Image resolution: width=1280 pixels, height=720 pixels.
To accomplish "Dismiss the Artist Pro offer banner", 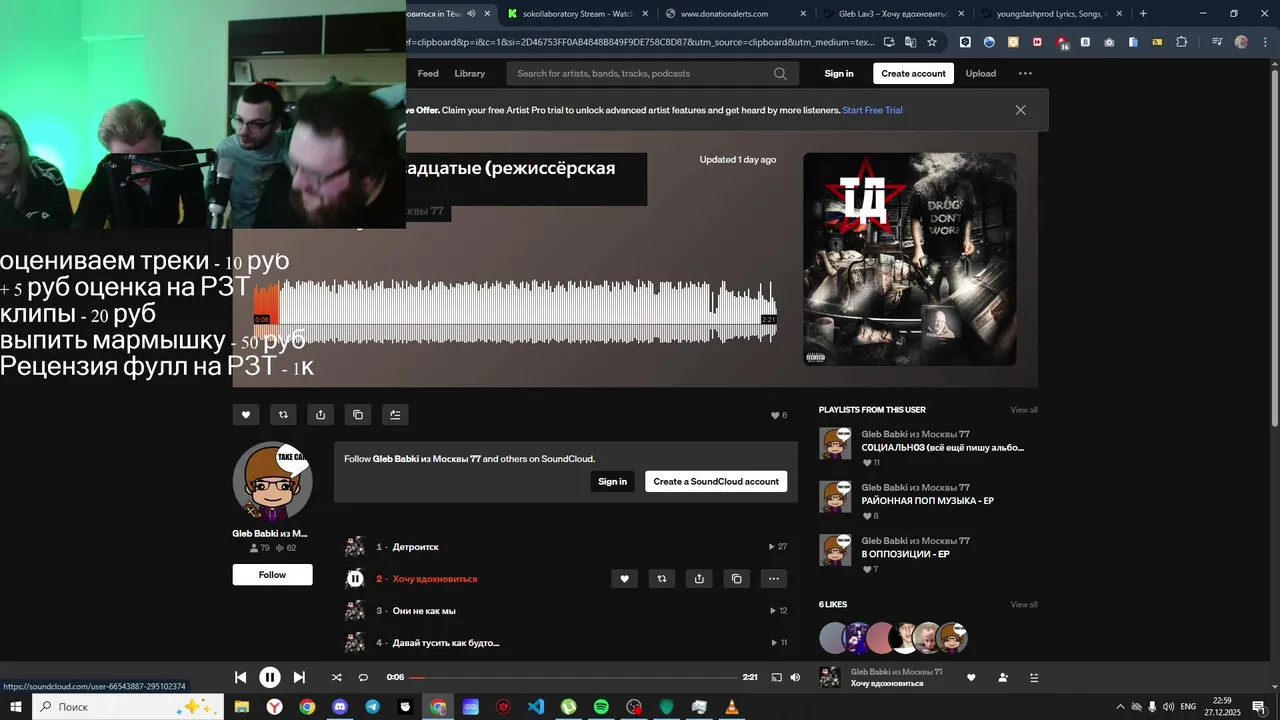I will [1020, 110].
